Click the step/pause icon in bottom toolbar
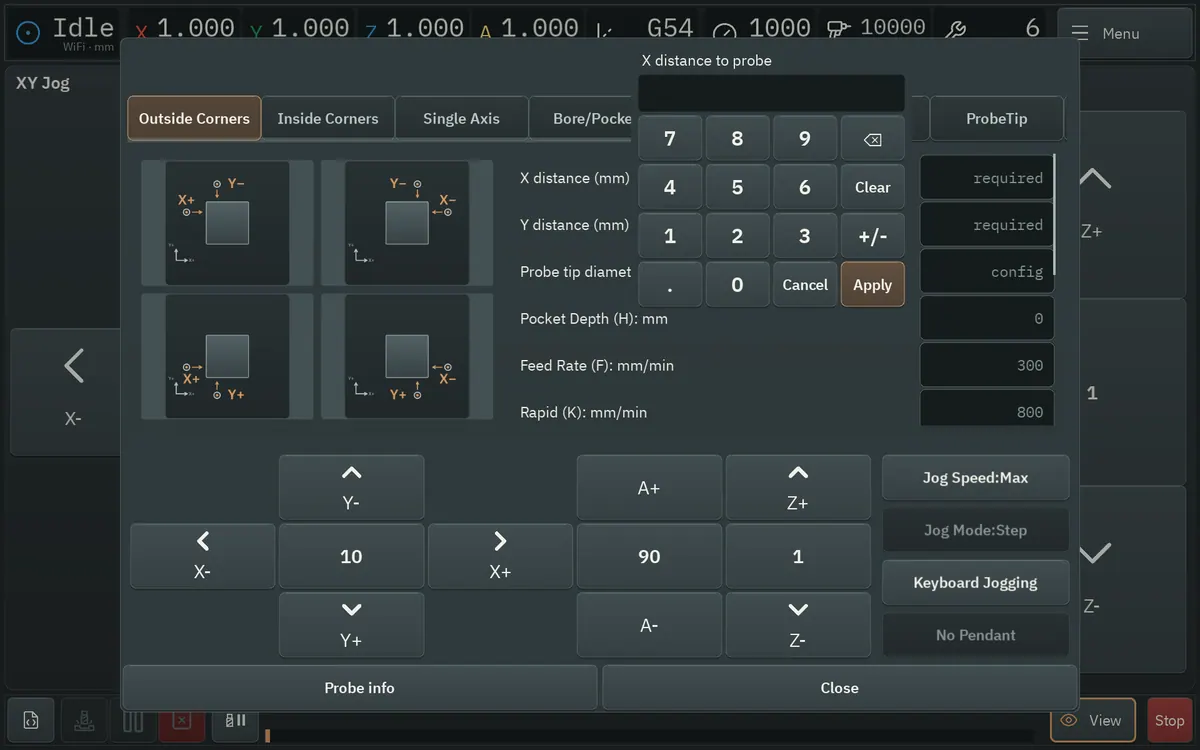Image resolution: width=1200 pixels, height=750 pixels. point(235,720)
